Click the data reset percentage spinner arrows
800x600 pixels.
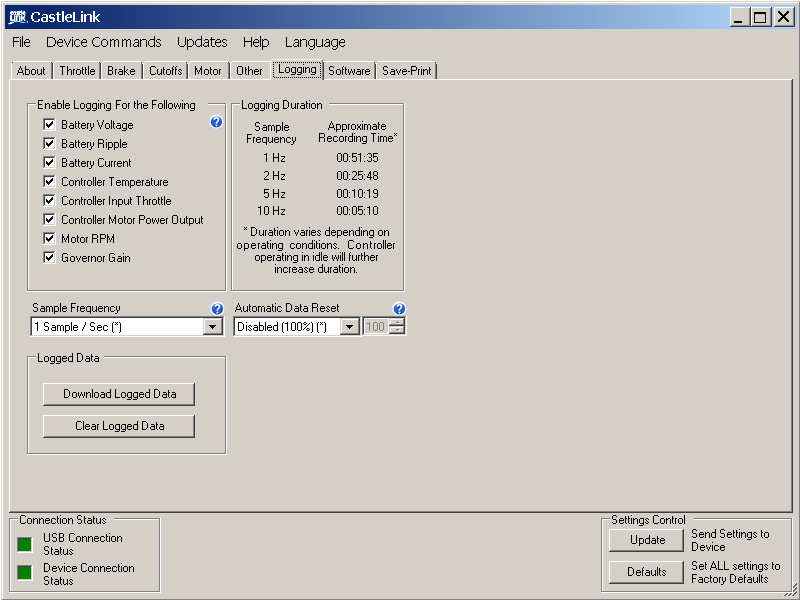tap(397, 327)
